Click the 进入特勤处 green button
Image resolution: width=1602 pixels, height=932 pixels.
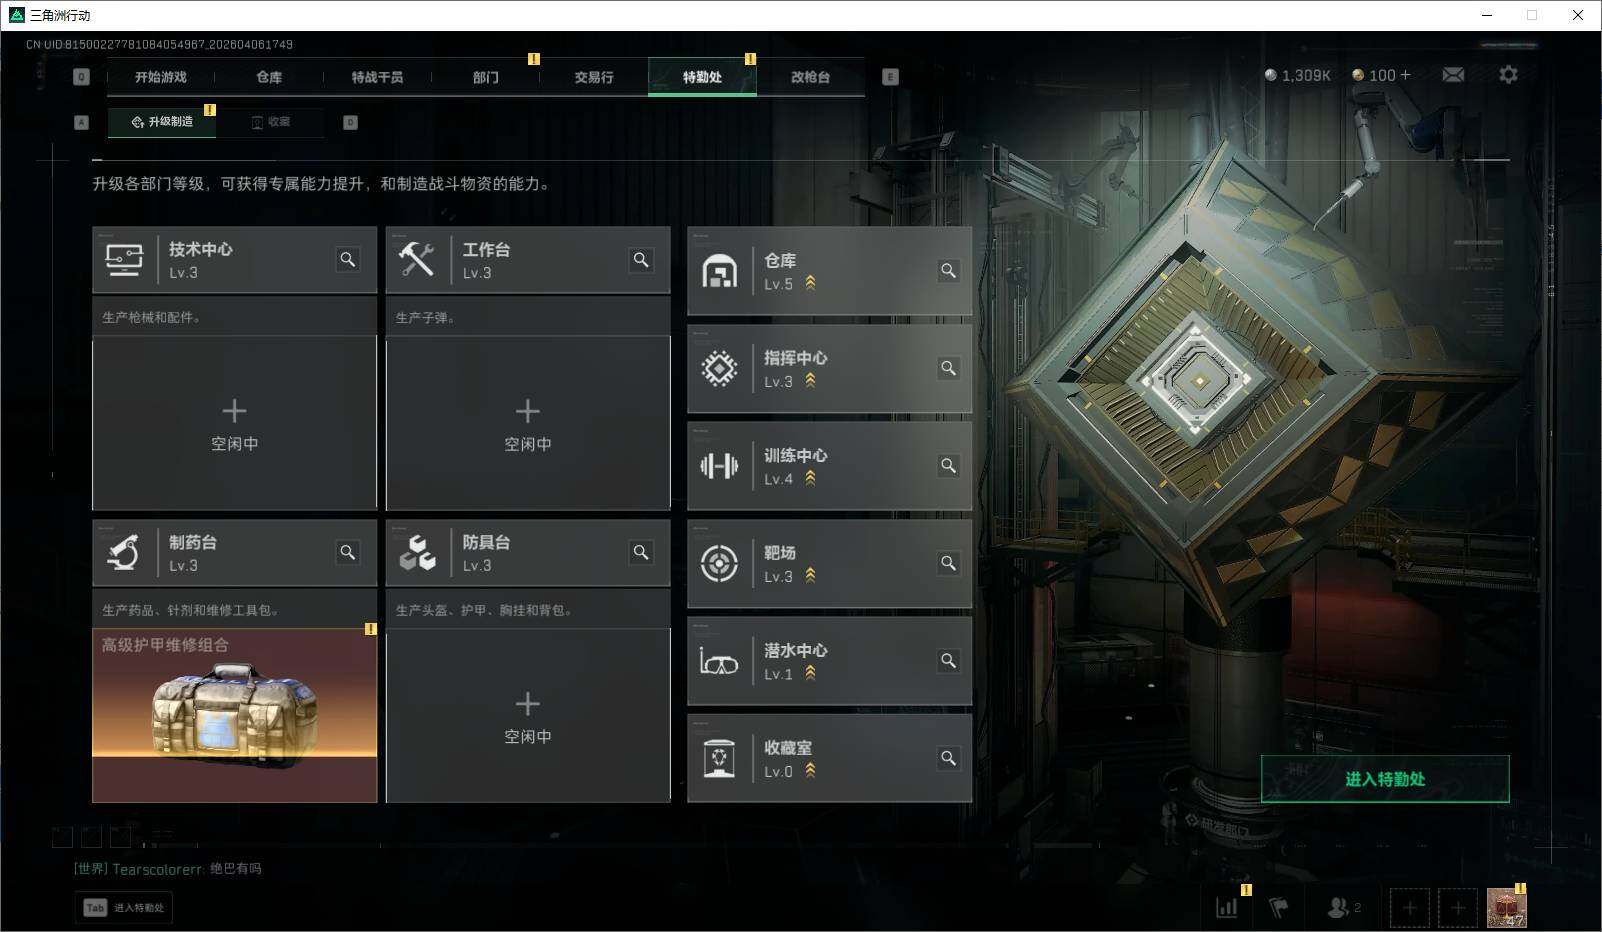1385,779
